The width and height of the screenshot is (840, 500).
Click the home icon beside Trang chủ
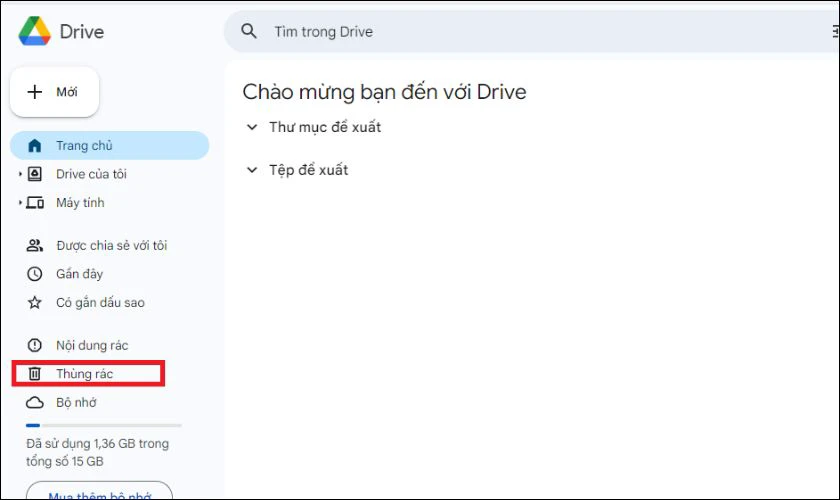click(x=35, y=145)
